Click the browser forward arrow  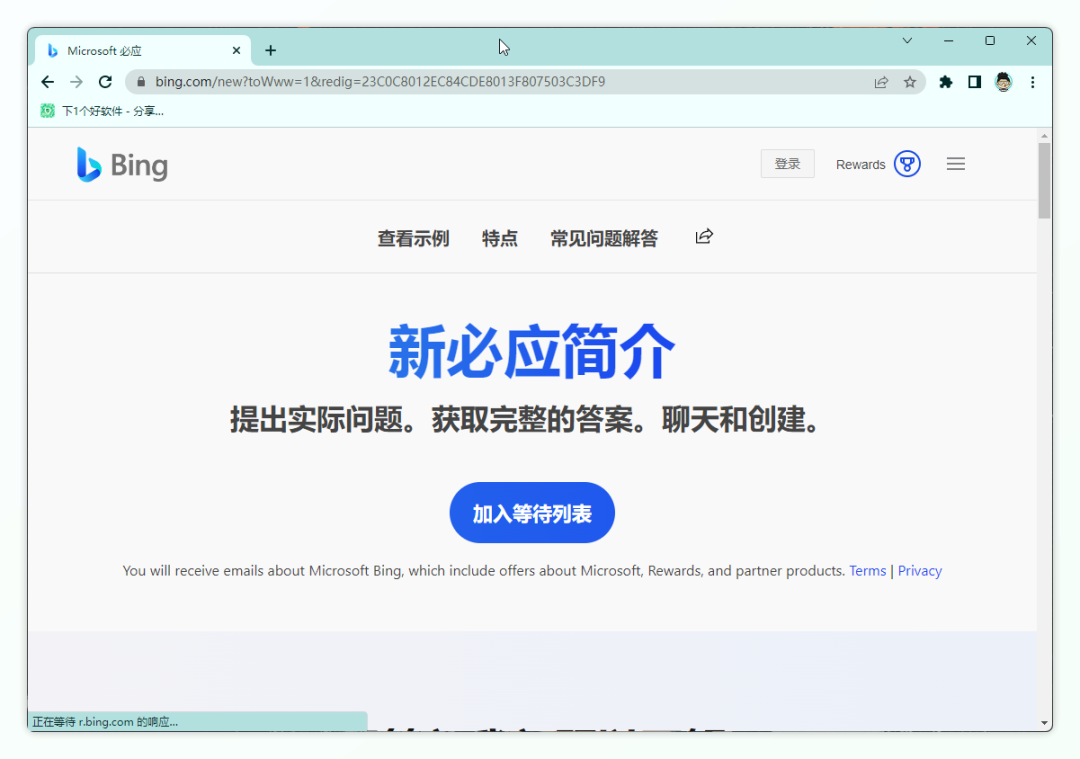(76, 82)
